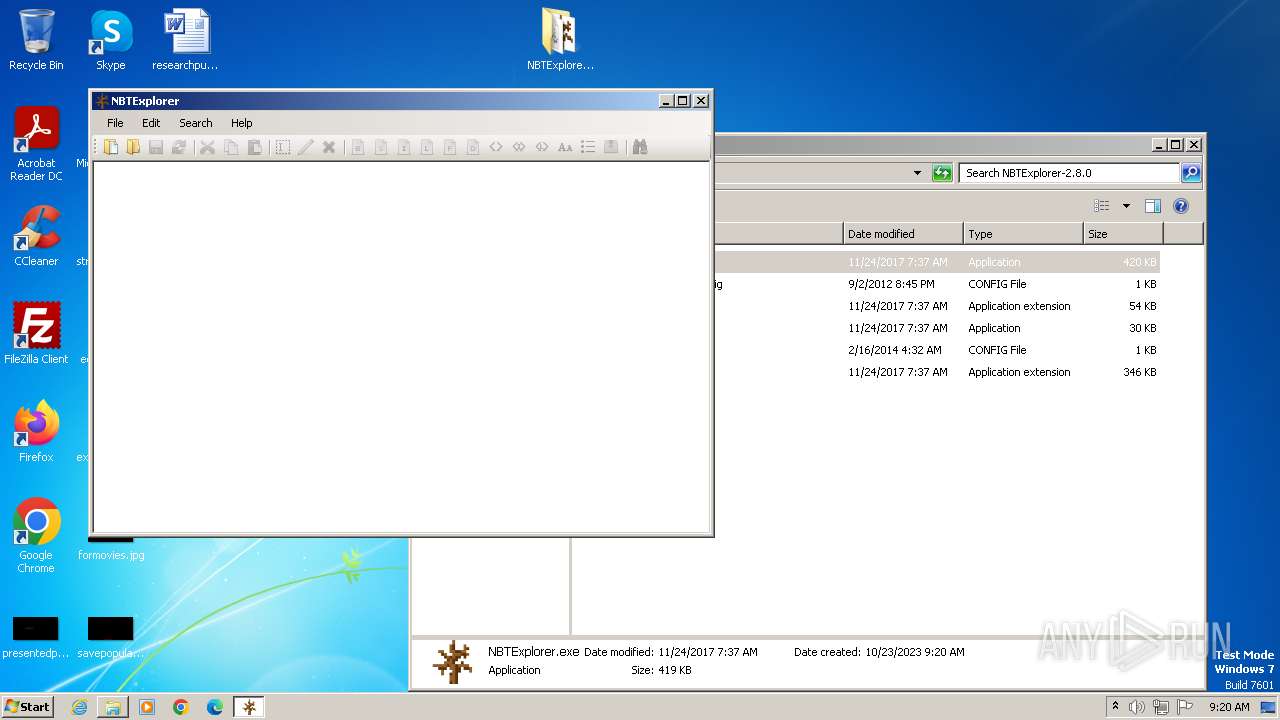This screenshot has width=1280, height=720.
Task: Click the Add Long Array Tag icon
Action: pyautogui.click(x=542, y=147)
